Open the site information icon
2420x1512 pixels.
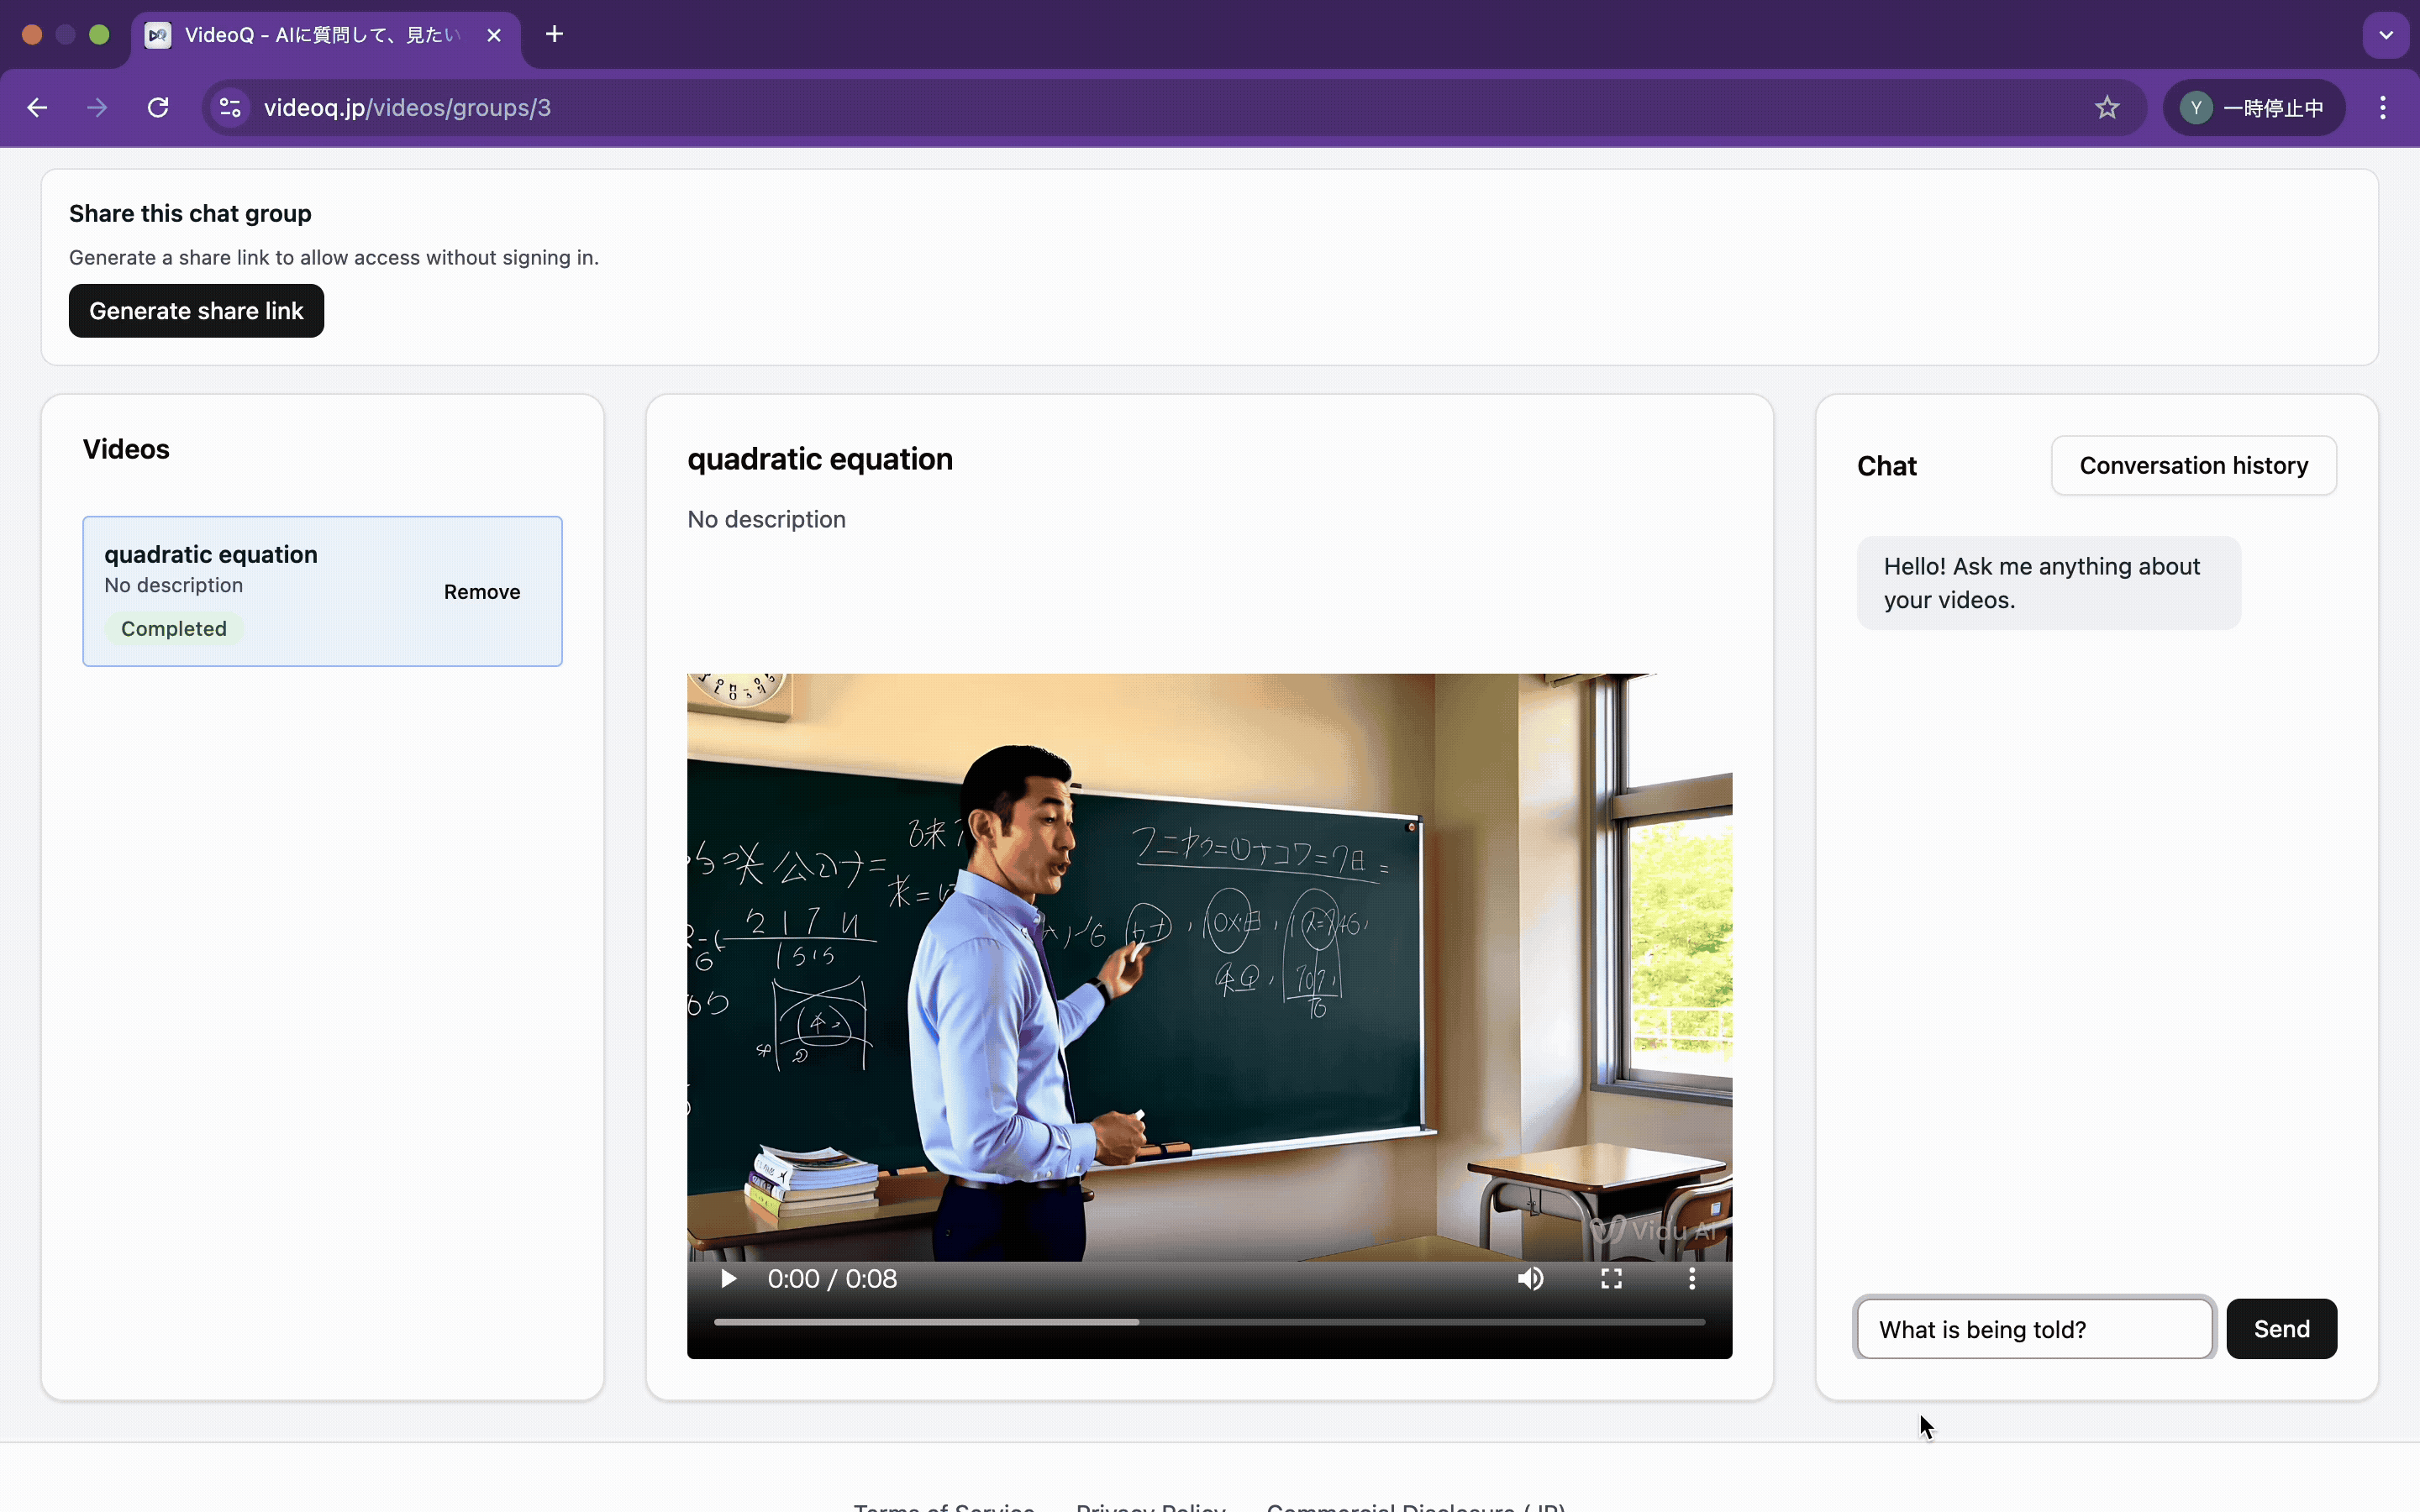230,108
